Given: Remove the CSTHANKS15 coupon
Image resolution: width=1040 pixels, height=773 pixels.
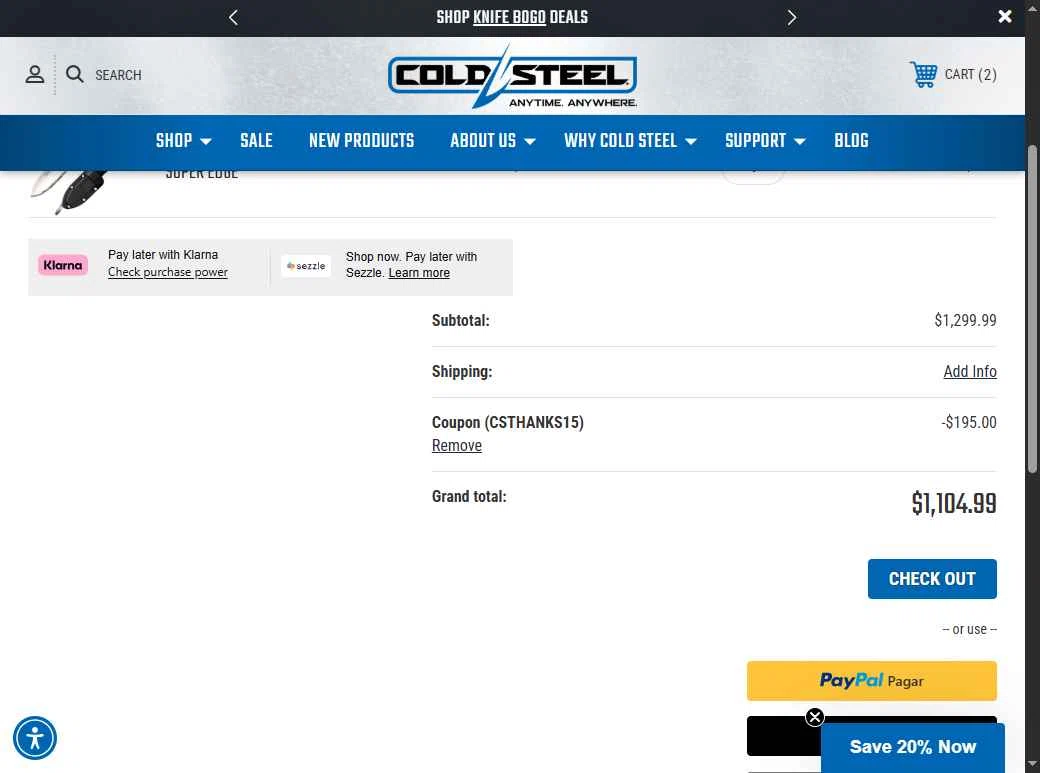Looking at the screenshot, I should coord(456,445).
